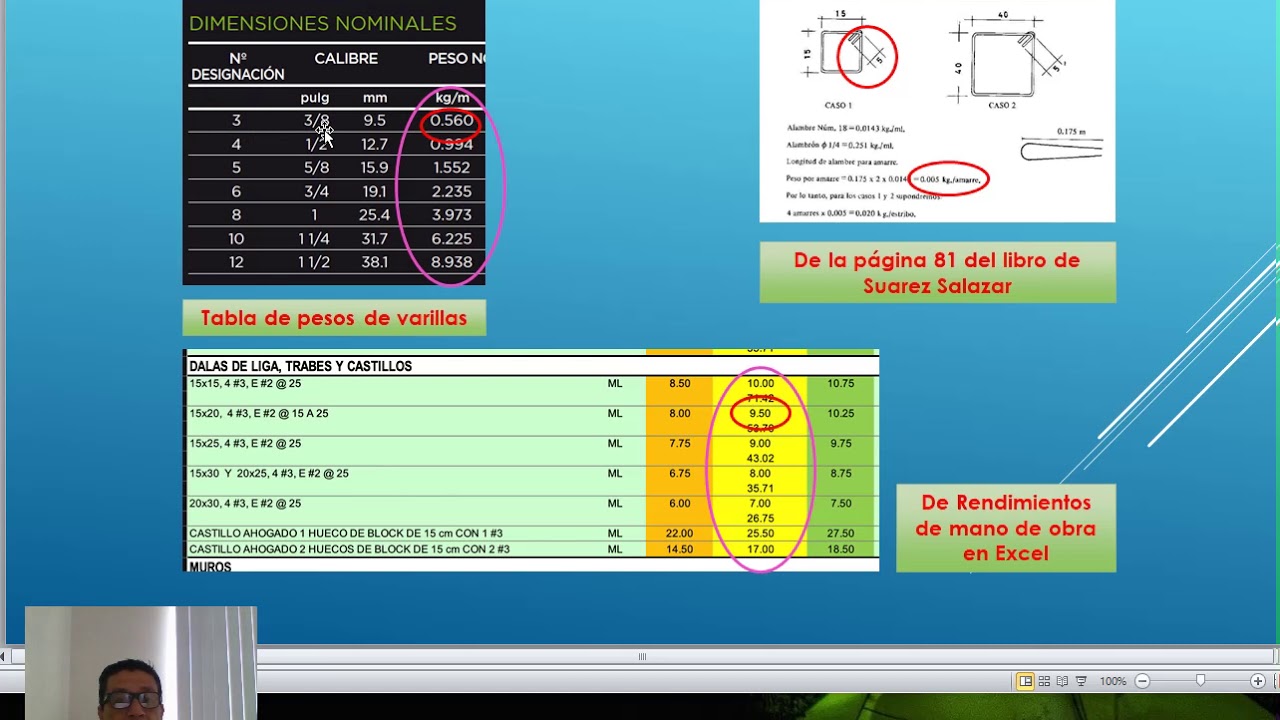Click the '15x30 Y 20x25' row label
The image size is (1280, 720).
pyautogui.click(x=269, y=473)
